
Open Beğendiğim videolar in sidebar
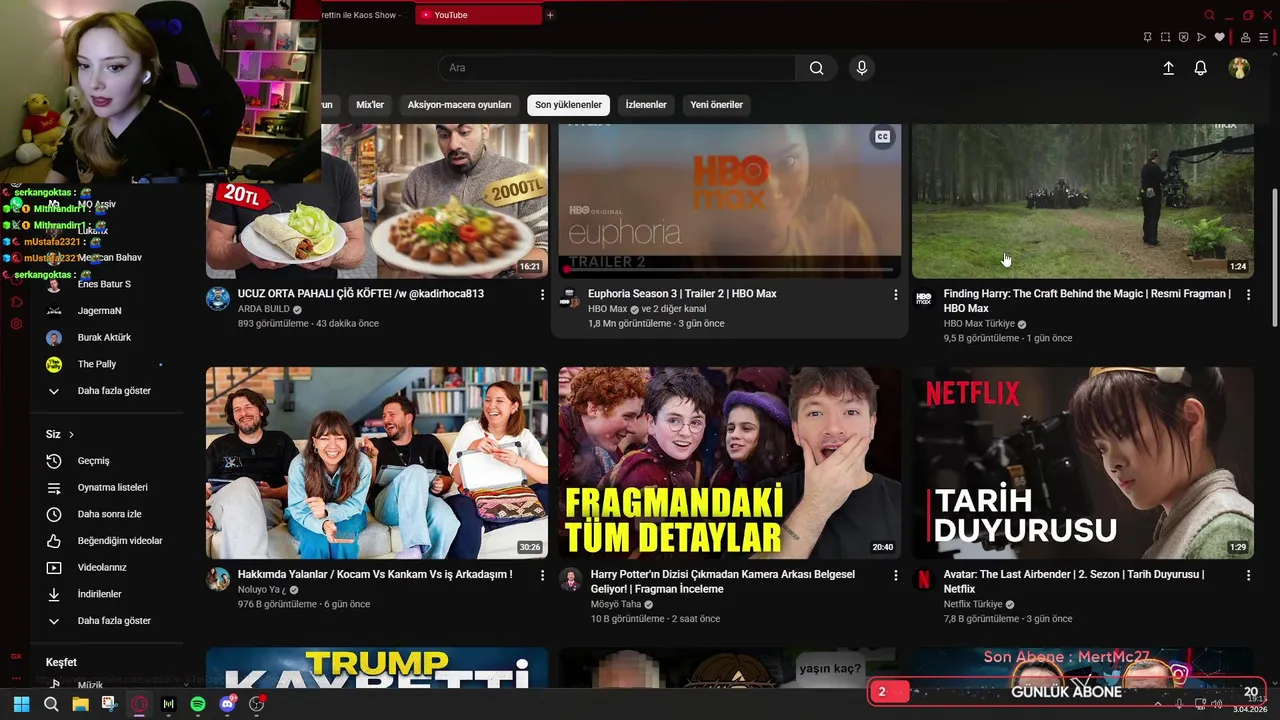[x=119, y=541]
